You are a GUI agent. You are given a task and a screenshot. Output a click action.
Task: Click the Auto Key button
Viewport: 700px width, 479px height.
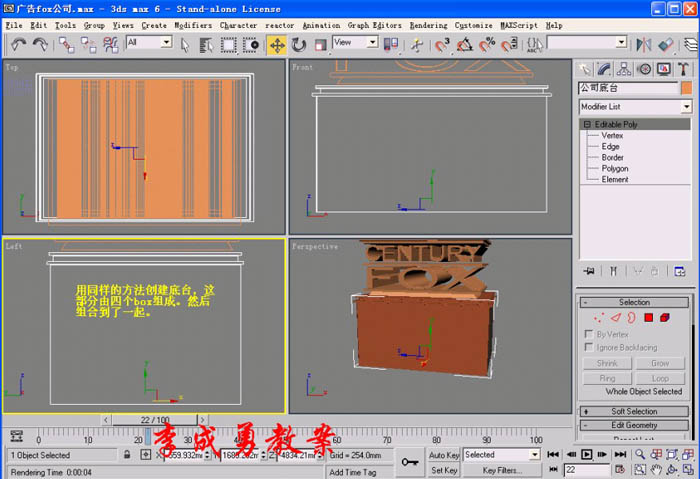444,455
